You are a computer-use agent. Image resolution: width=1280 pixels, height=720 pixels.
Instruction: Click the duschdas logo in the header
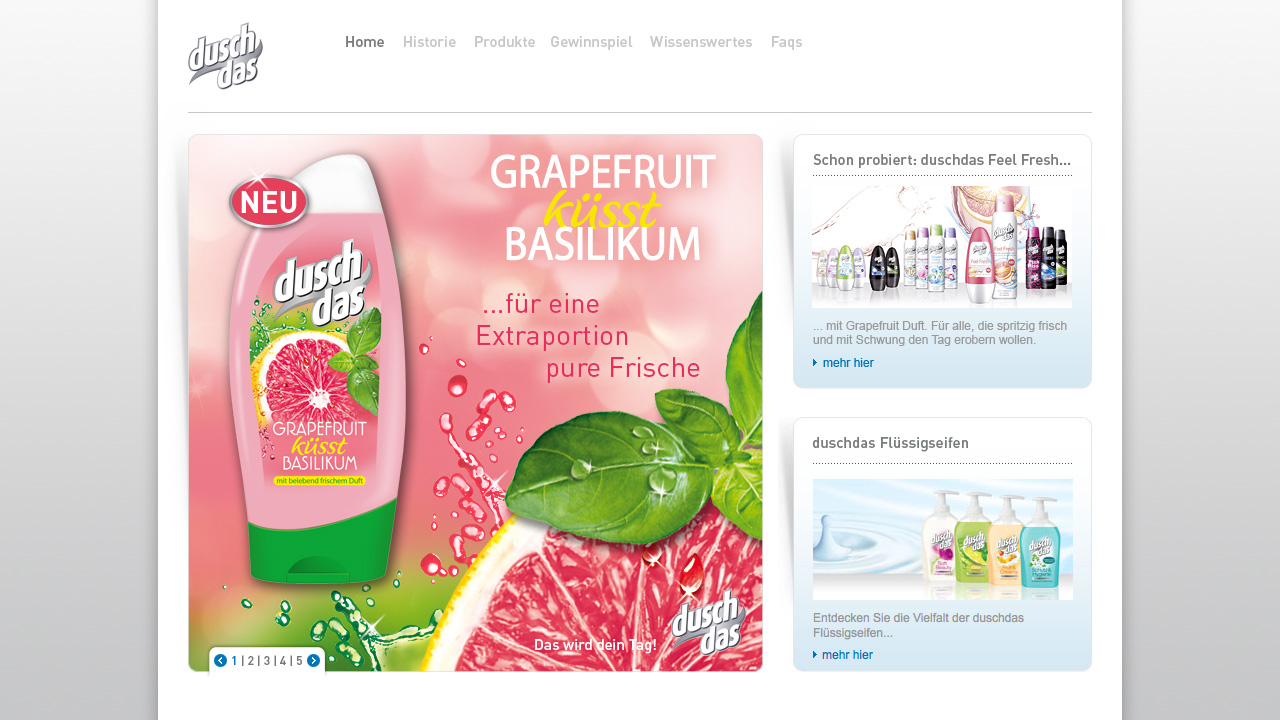coord(225,56)
